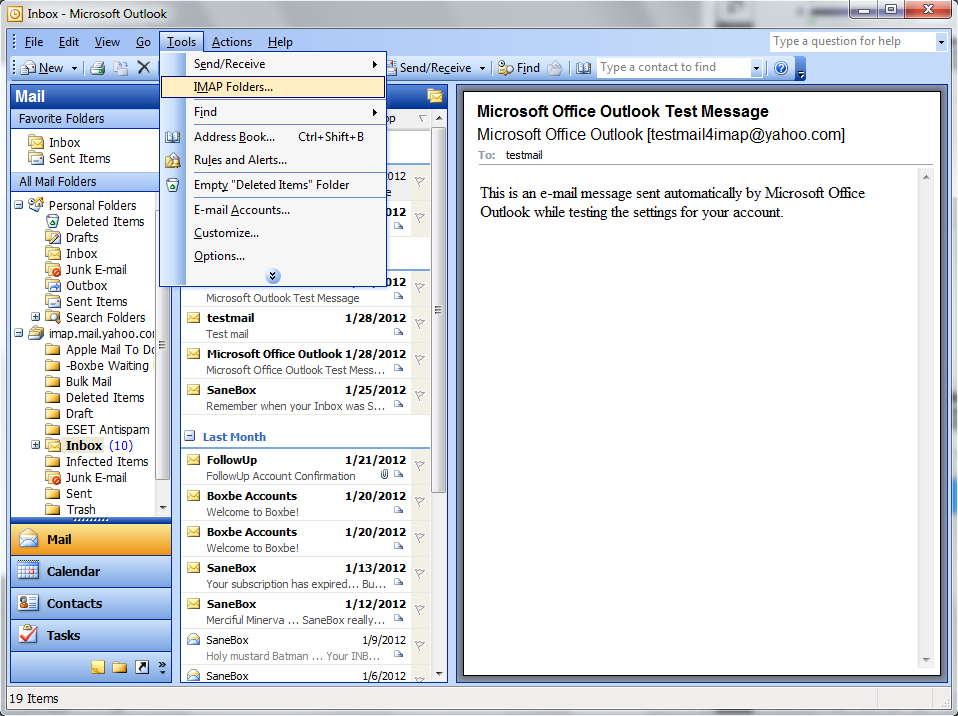Click the Find toolbar button

(519, 68)
